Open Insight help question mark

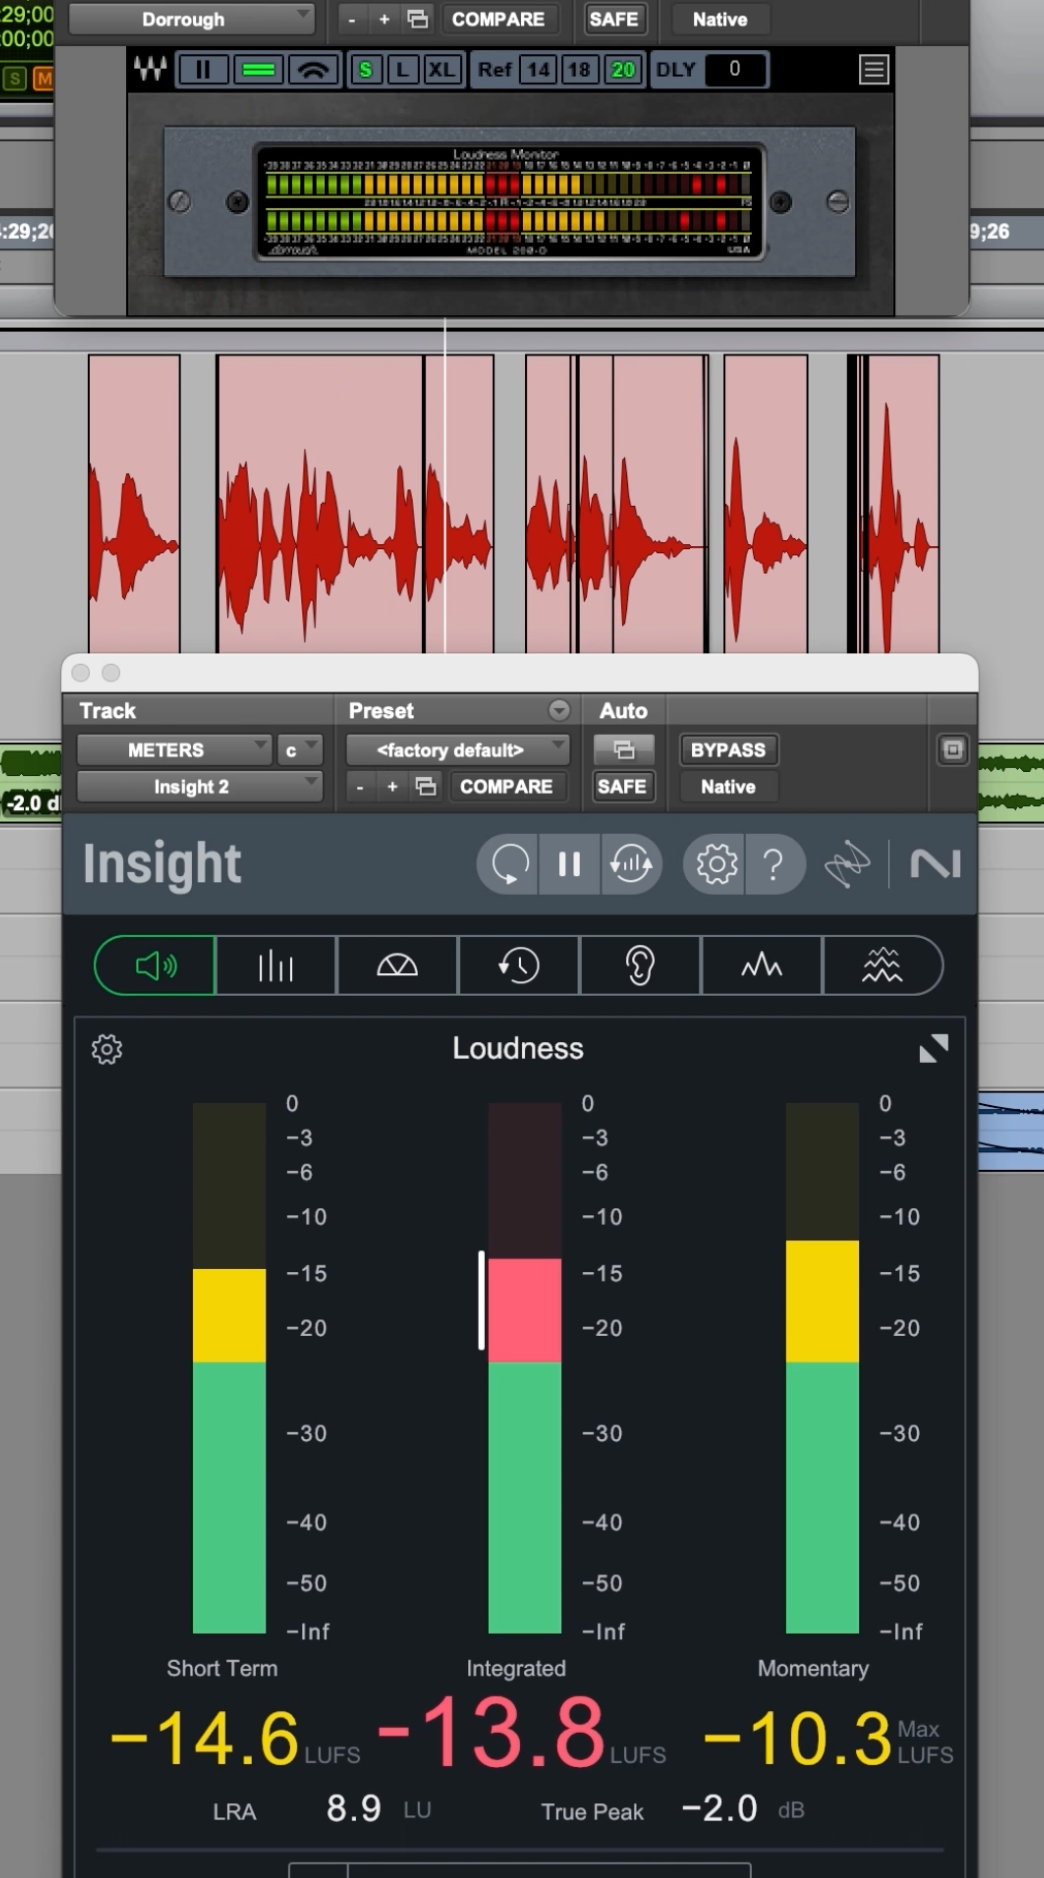tap(774, 863)
